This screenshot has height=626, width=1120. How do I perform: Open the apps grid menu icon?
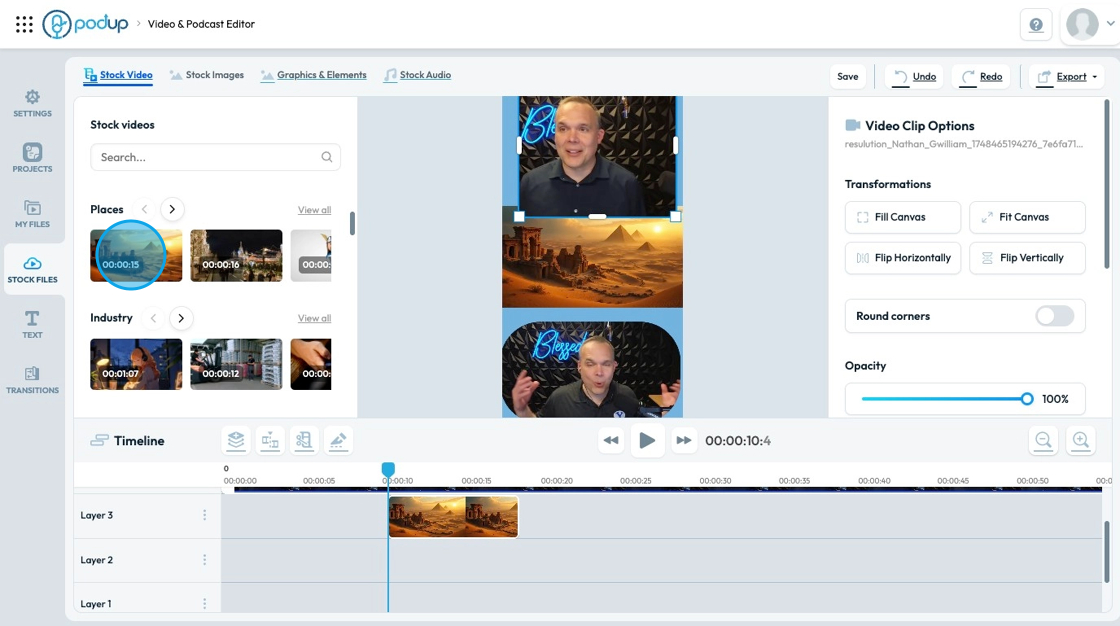(x=24, y=24)
